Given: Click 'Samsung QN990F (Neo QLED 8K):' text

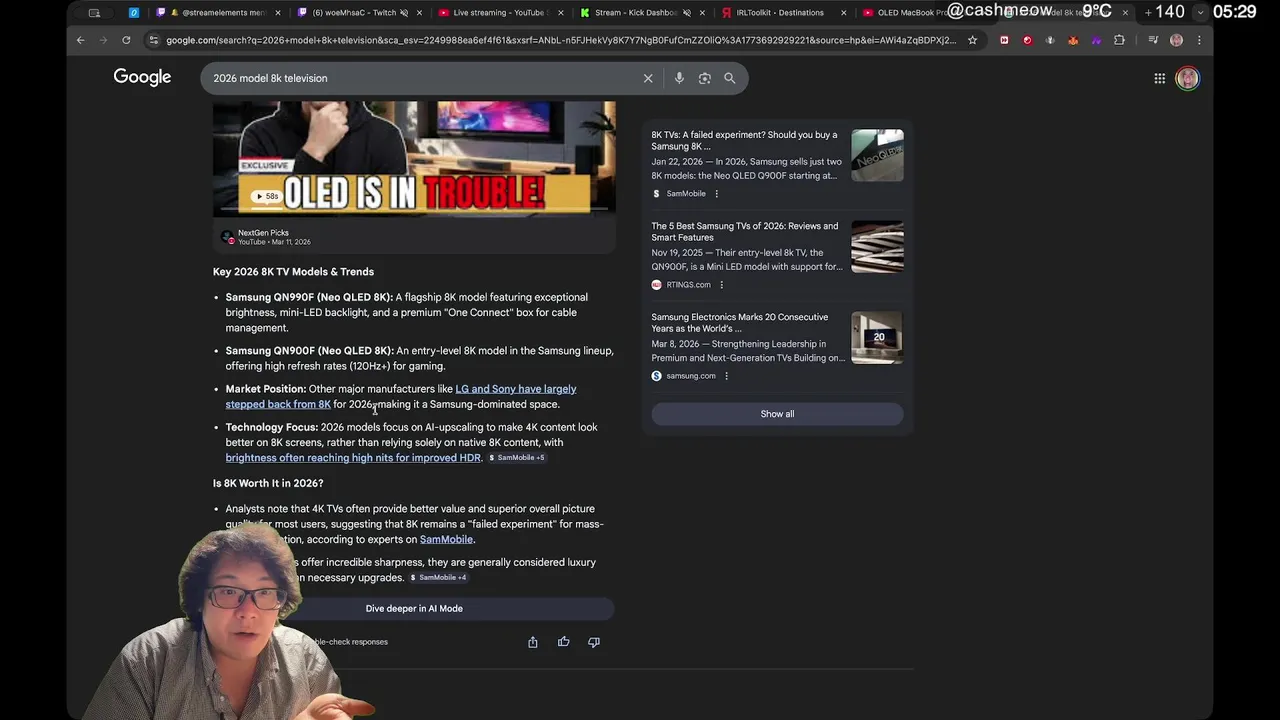Looking at the screenshot, I should 309,297.
